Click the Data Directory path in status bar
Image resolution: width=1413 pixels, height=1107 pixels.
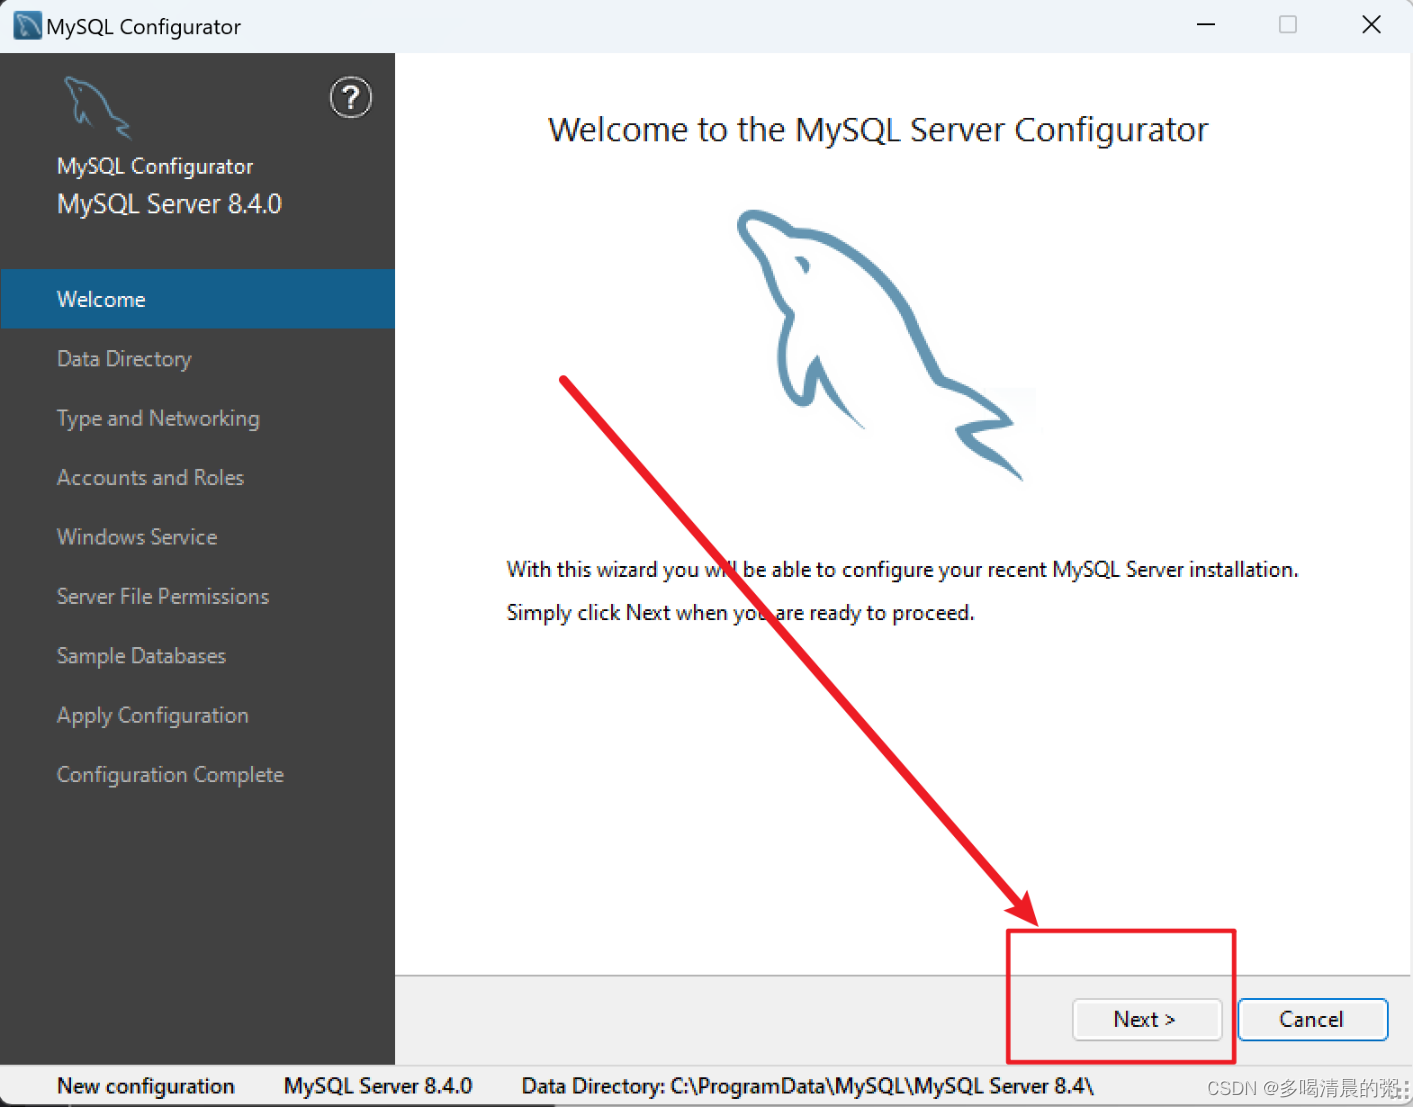point(808,1087)
